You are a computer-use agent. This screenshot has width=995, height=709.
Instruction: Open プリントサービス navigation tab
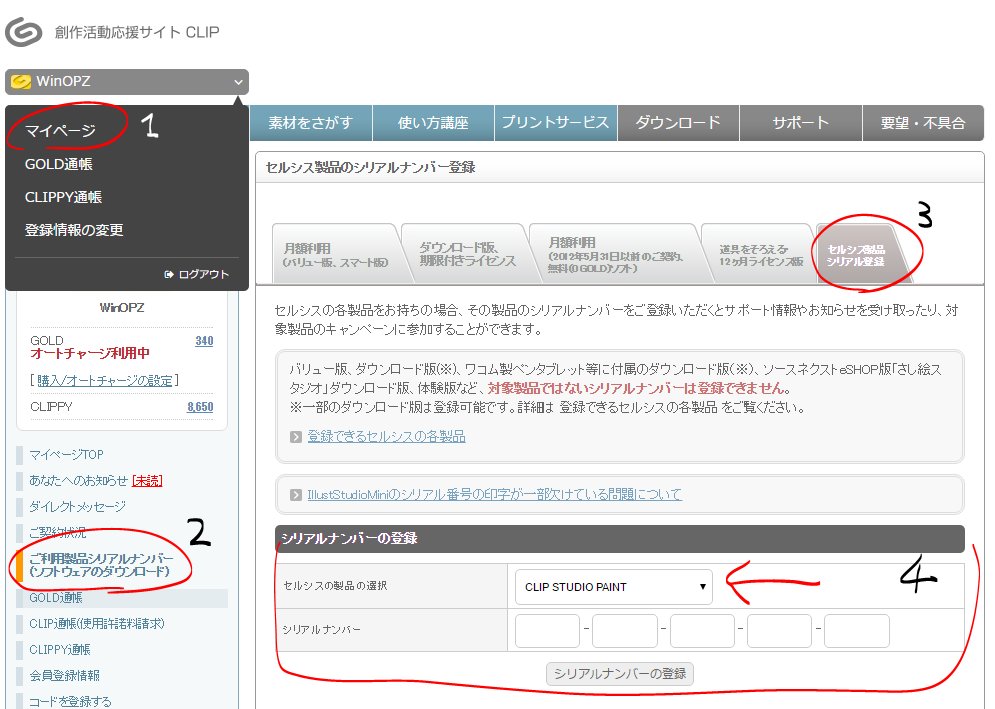(x=555, y=123)
